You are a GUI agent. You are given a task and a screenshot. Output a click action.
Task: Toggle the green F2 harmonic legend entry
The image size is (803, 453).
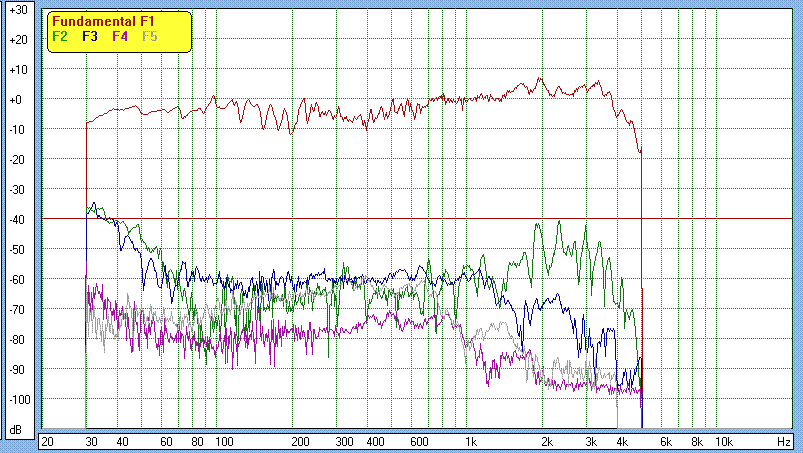[x=60, y=36]
